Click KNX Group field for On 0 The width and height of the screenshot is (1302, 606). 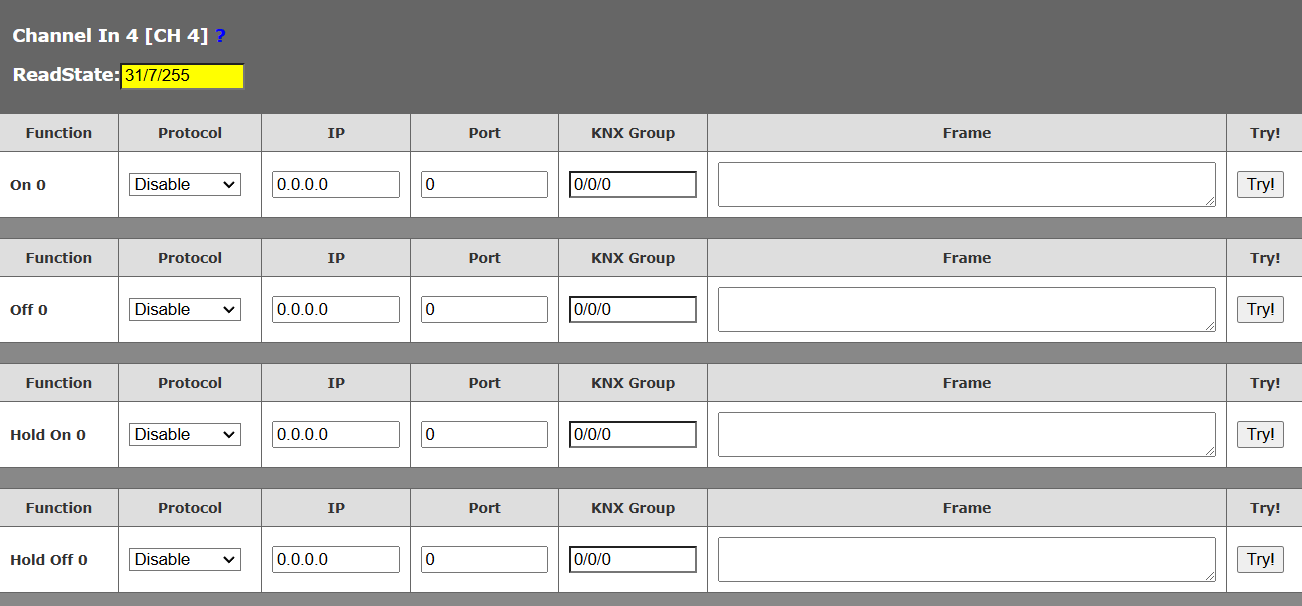[633, 184]
